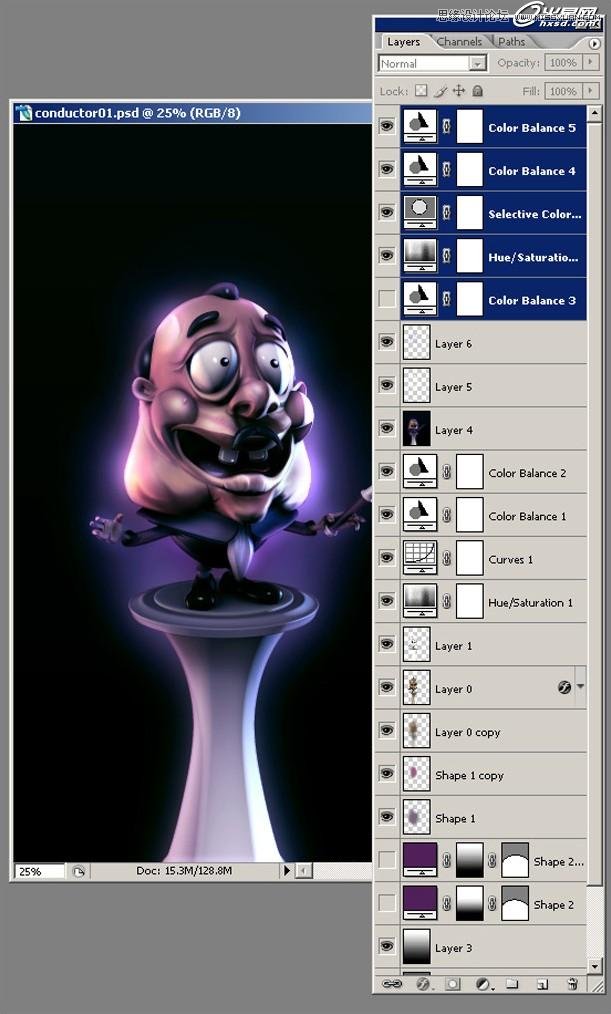This screenshot has height=1014, width=611.
Task: Click Color Balance 5 adjustment icon
Action: 420,127
